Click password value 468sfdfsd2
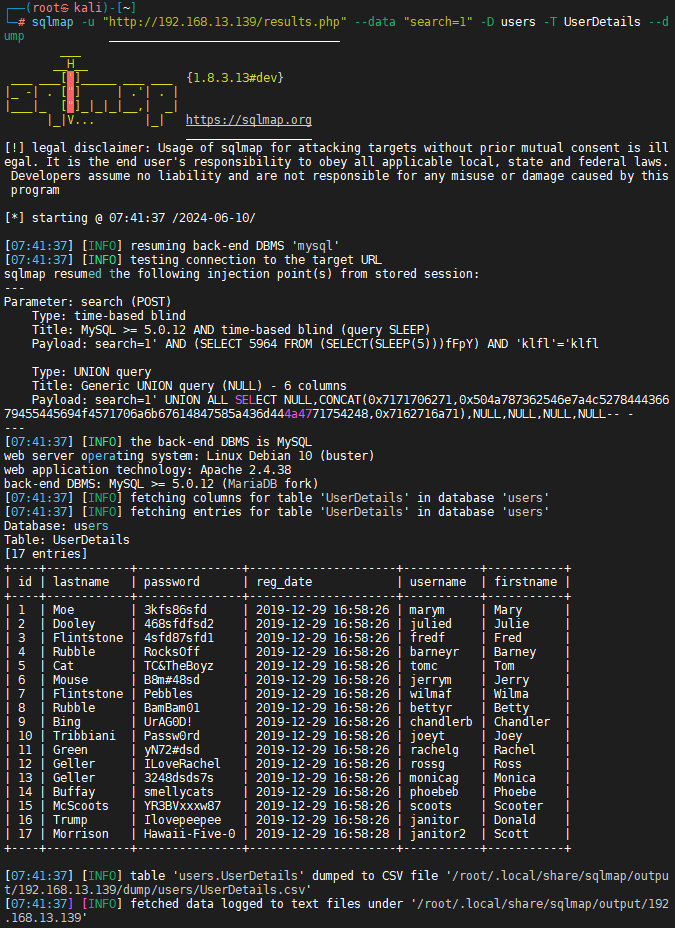This screenshot has height=928, width=675. [179, 624]
